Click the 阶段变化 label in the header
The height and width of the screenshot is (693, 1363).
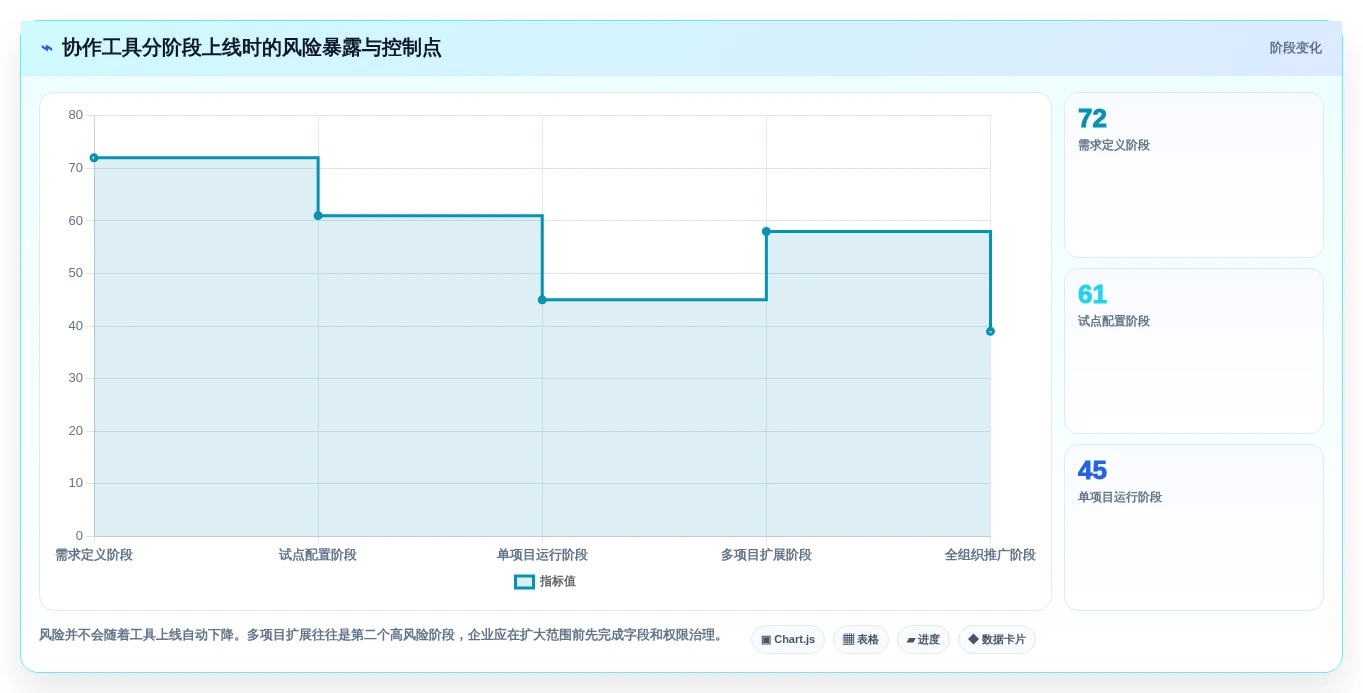click(x=1295, y=48)
